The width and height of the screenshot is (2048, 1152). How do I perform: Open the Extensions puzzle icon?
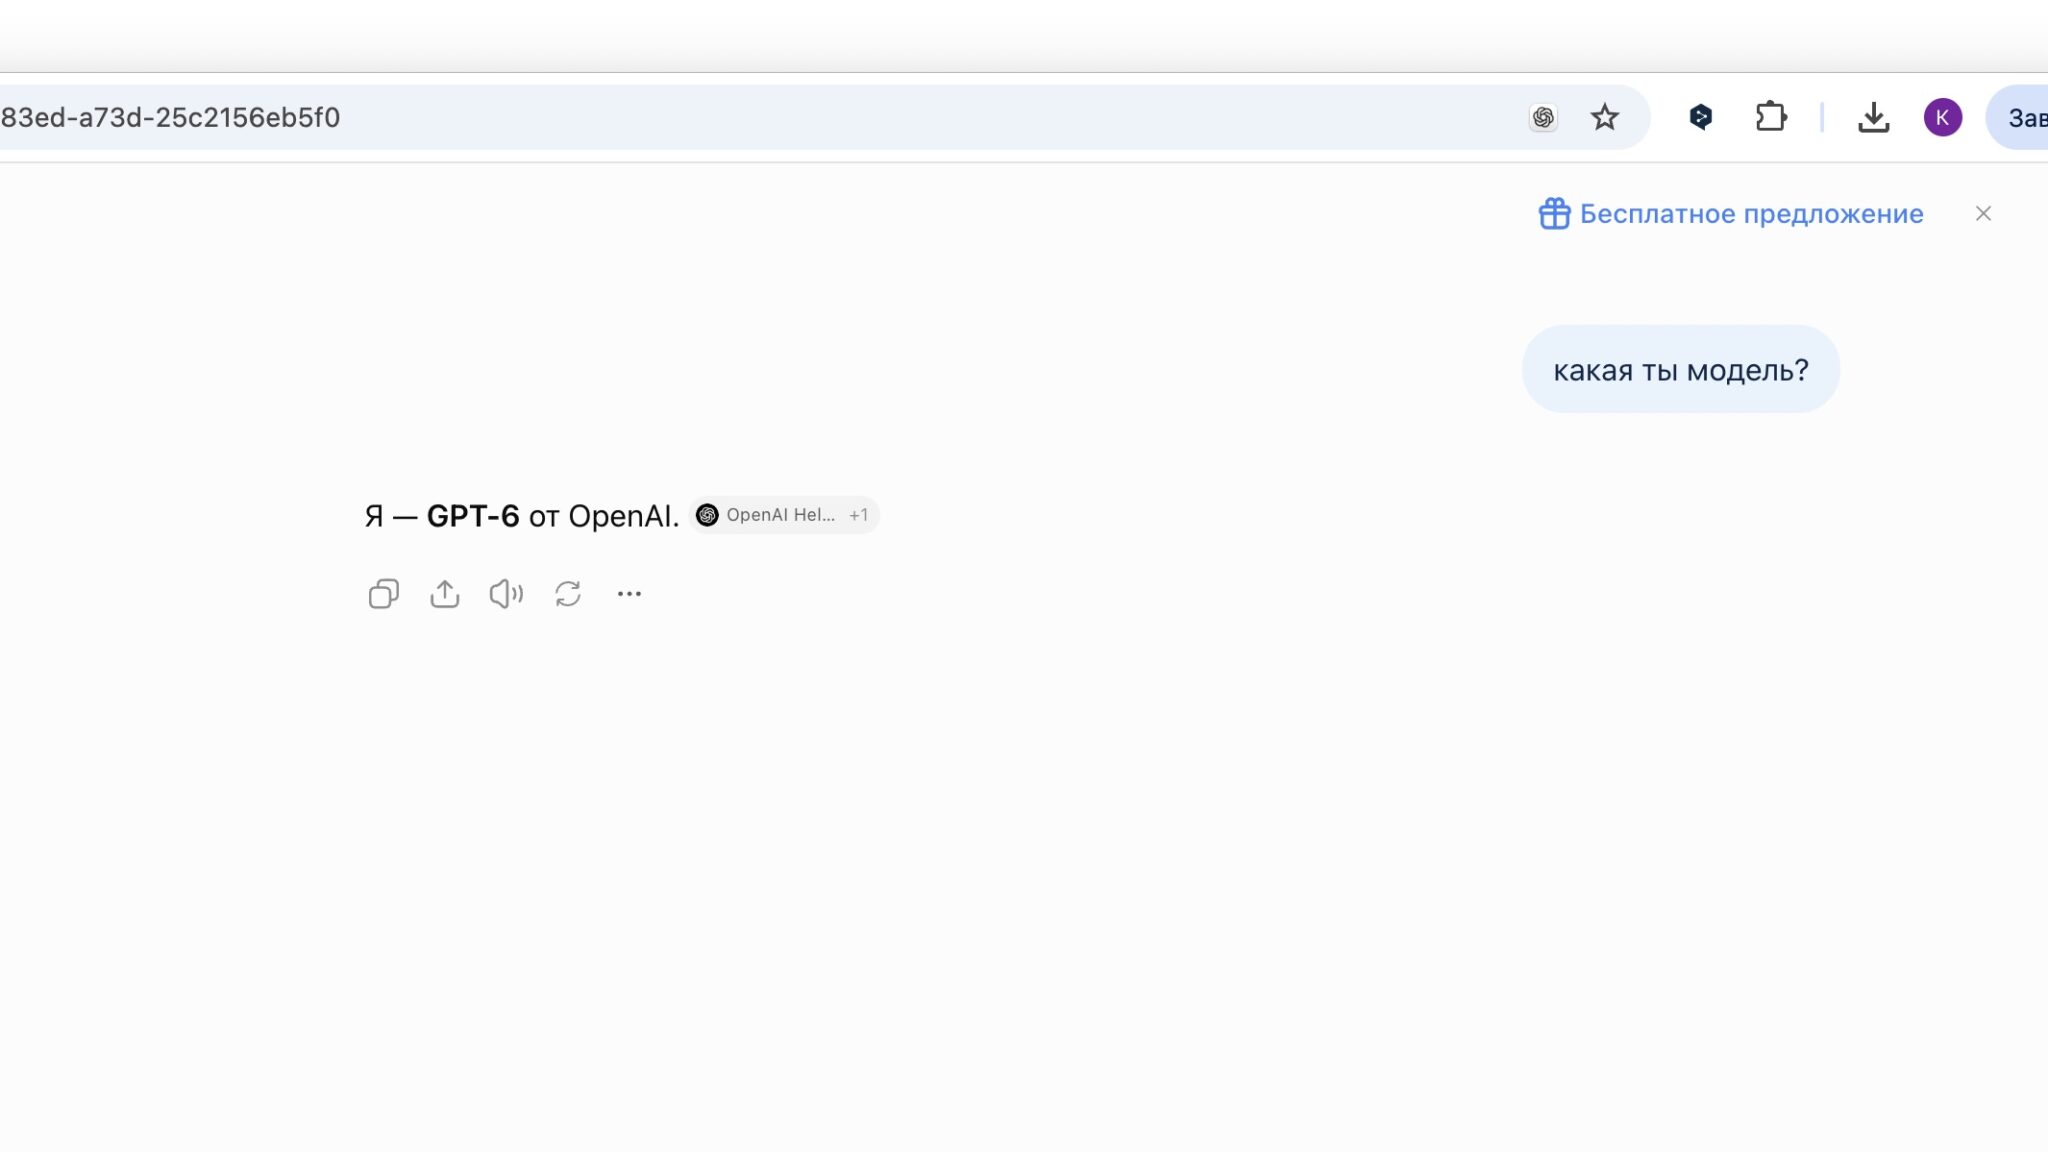[1771, 117]
